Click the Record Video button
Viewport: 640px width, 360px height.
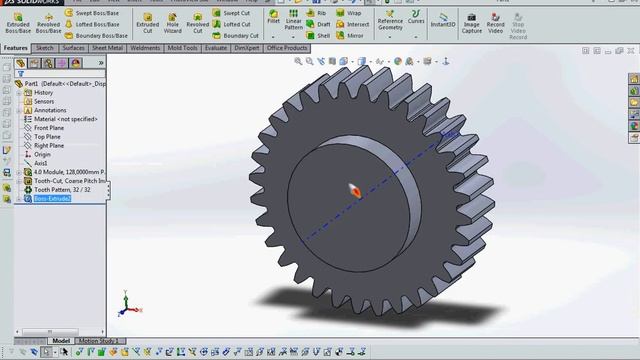[496, 23]
